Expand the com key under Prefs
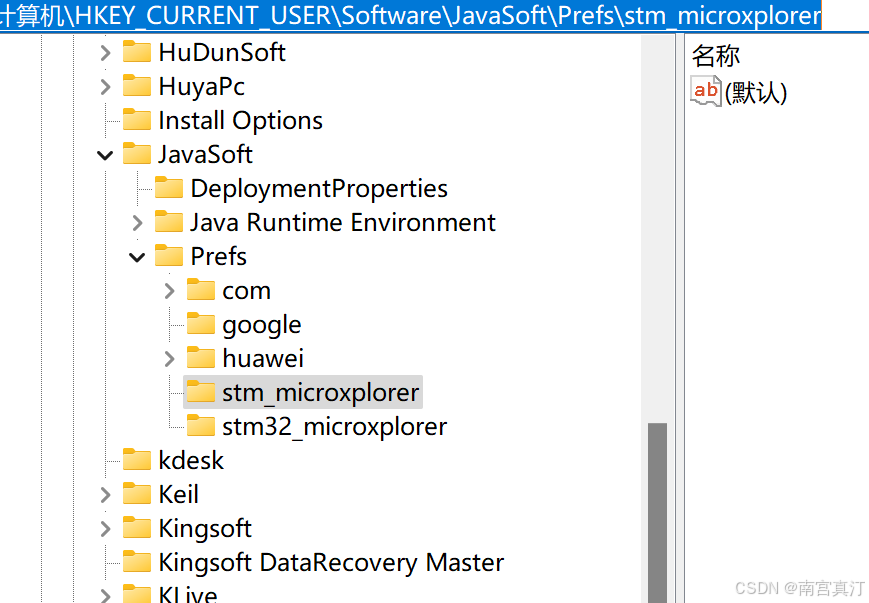 [170, 291]
